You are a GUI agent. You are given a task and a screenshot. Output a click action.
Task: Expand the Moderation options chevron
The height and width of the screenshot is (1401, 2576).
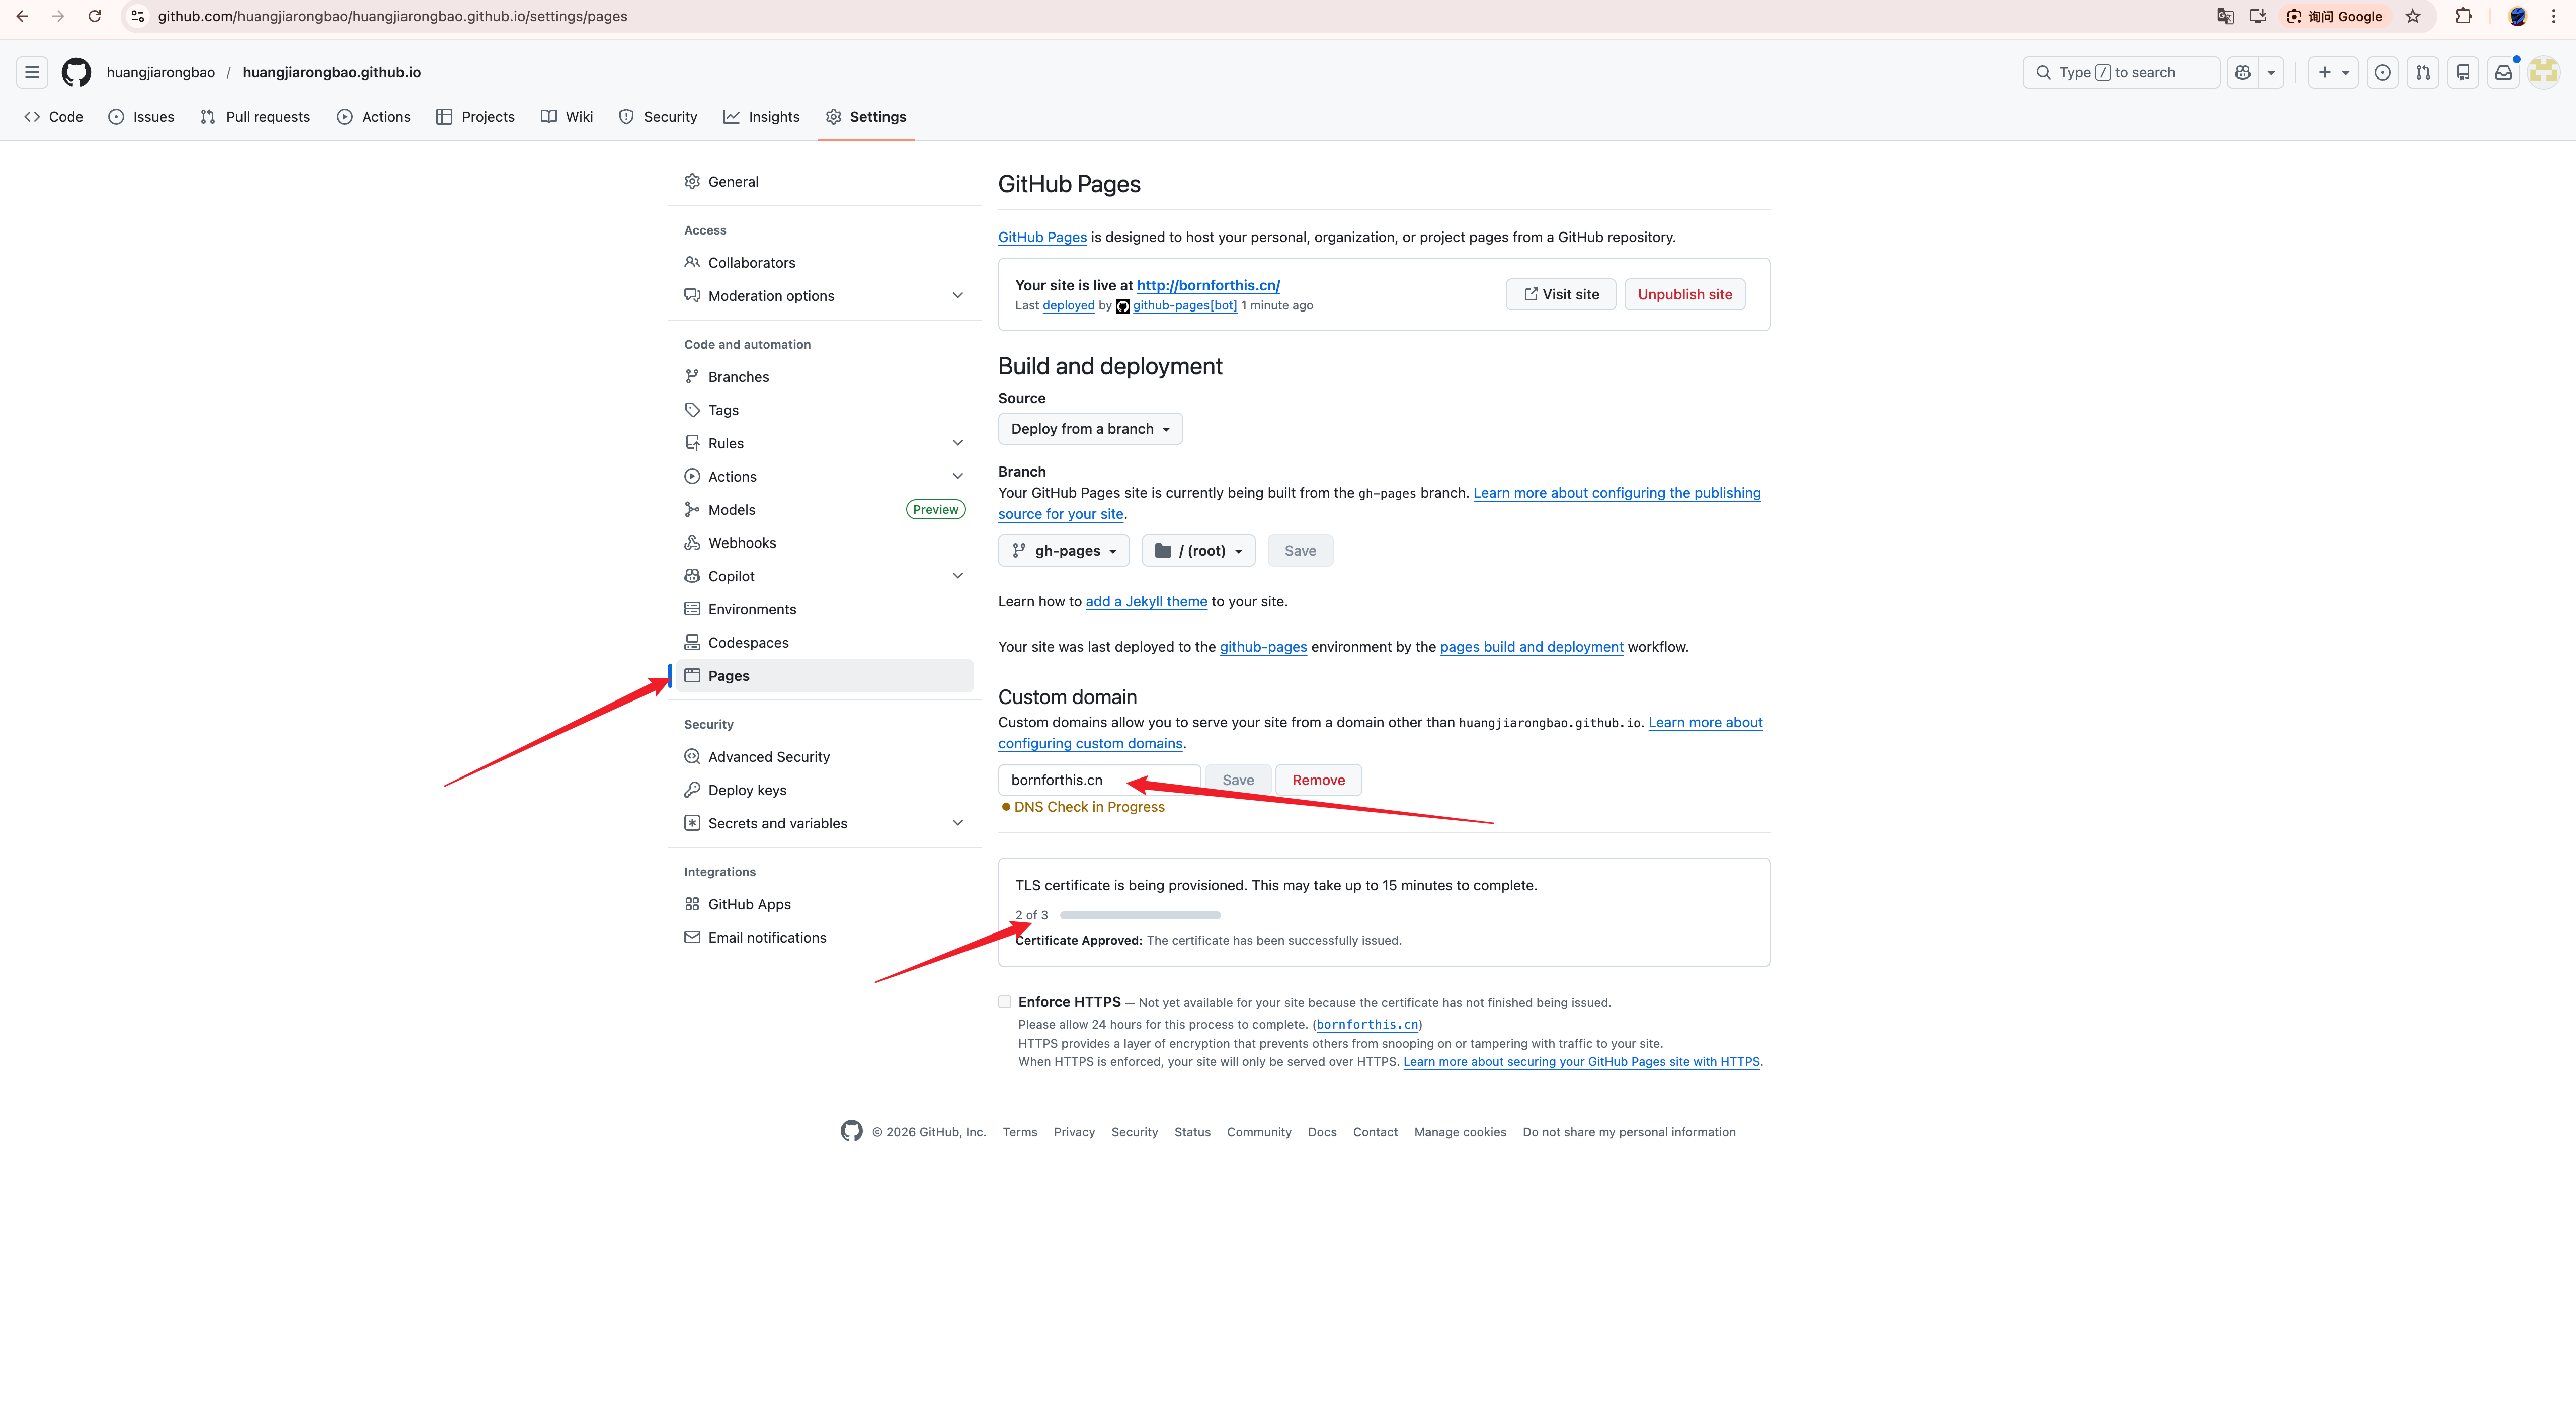tap(958, 296)
